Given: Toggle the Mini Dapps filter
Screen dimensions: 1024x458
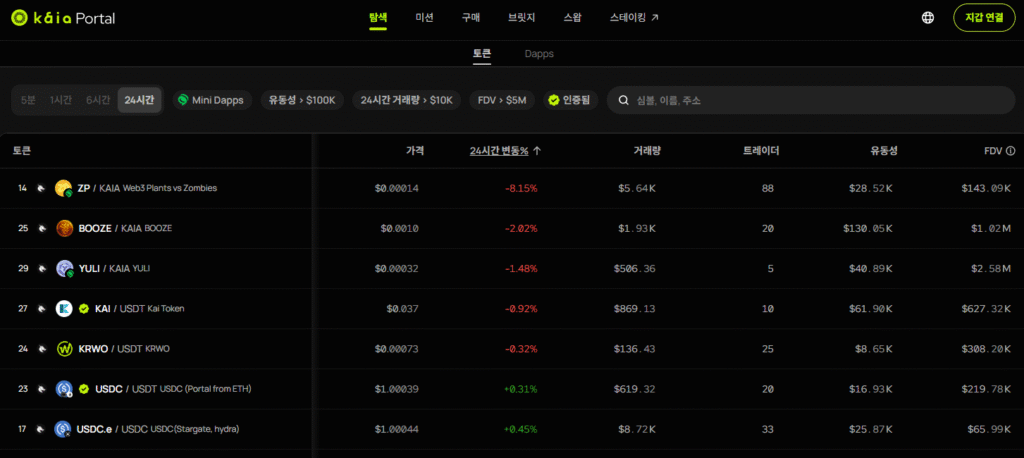Looking at the screenshot, I should click(212, 100).
